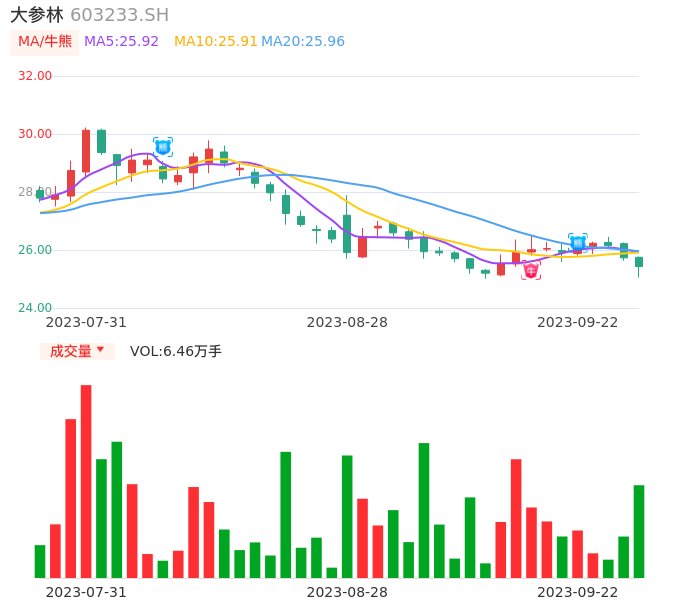Image resolution: width=686 pixels, height=606 pixels.
Task: Toggle the MA10 moving average legend
Action: [x=215, y=41]
